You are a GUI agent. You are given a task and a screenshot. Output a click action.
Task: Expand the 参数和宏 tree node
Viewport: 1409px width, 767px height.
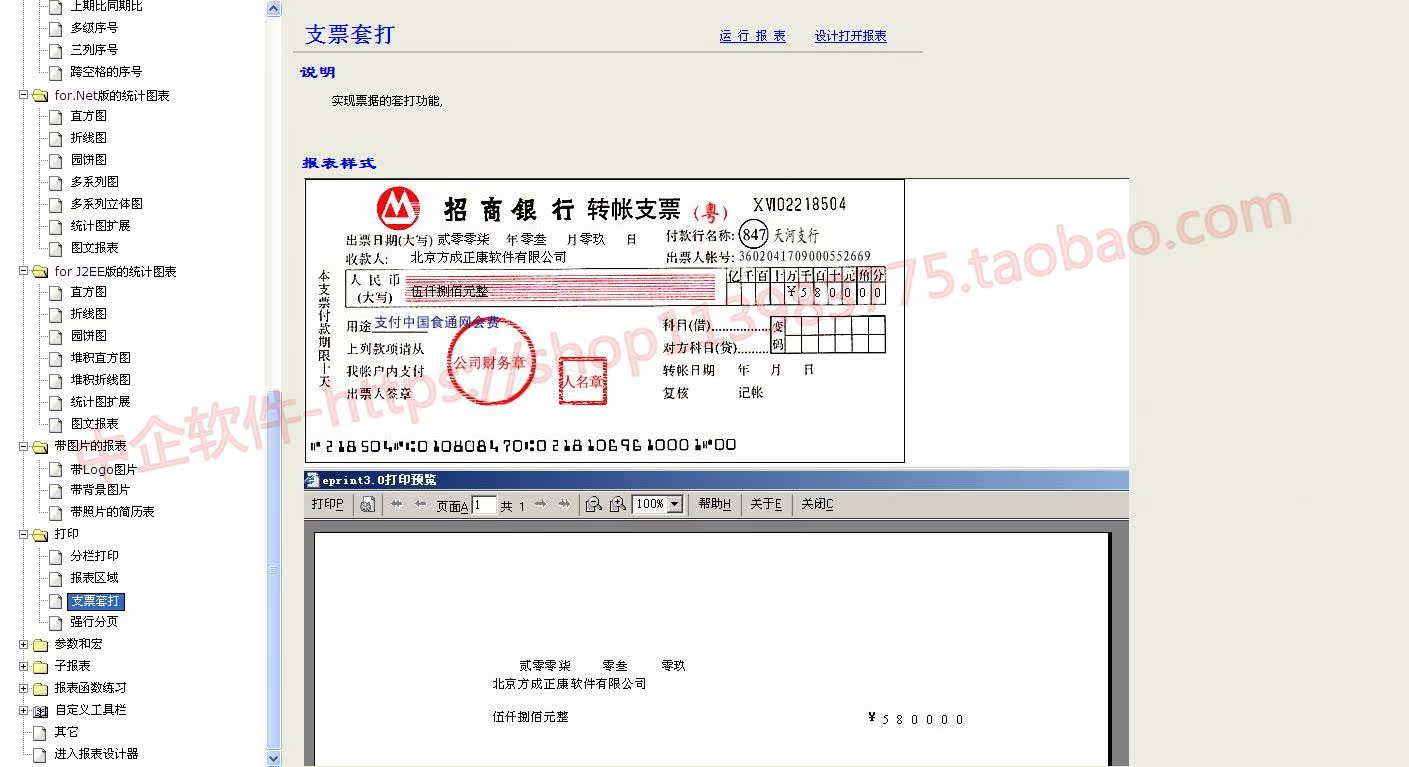point(24,645)
